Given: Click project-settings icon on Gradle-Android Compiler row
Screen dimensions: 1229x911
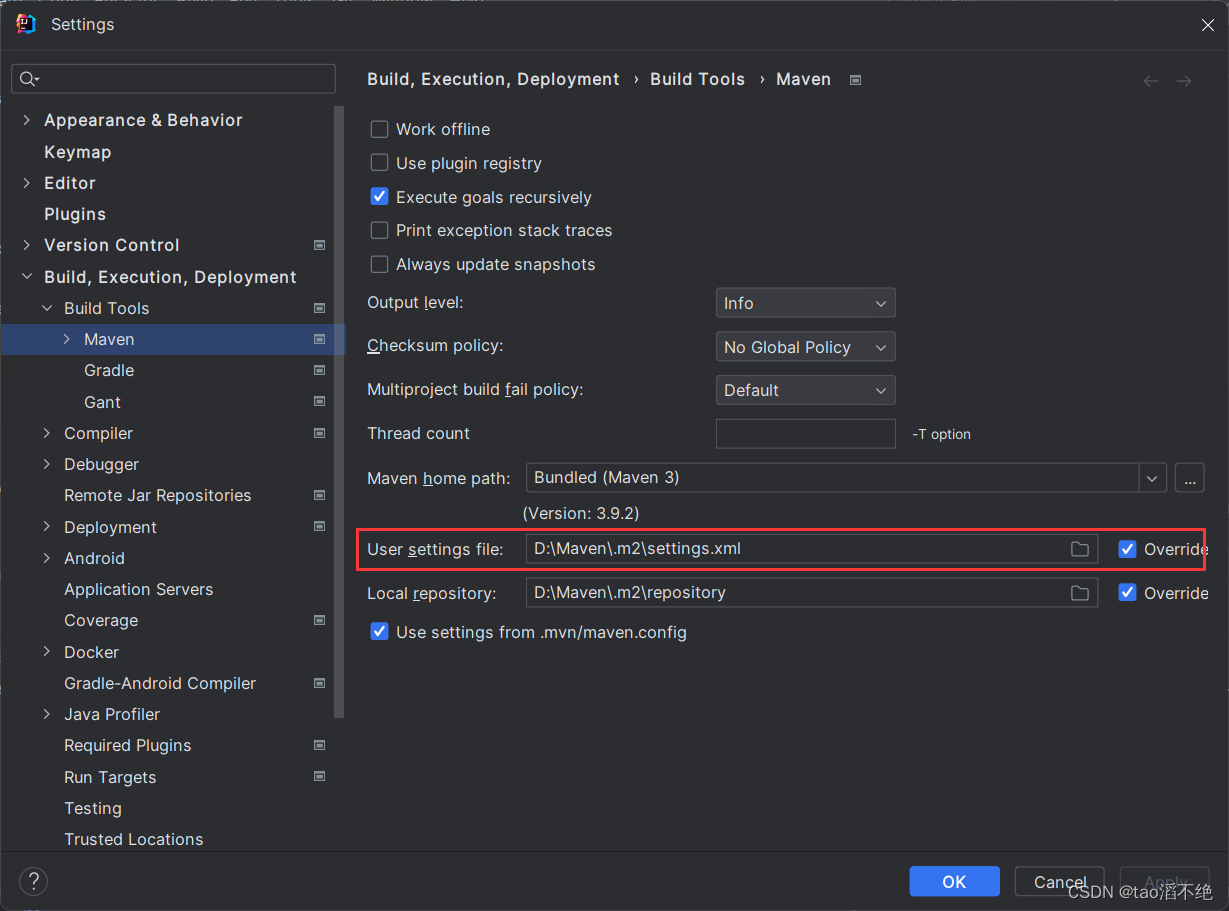Looking at the screenshot, I should coord(320,683).
